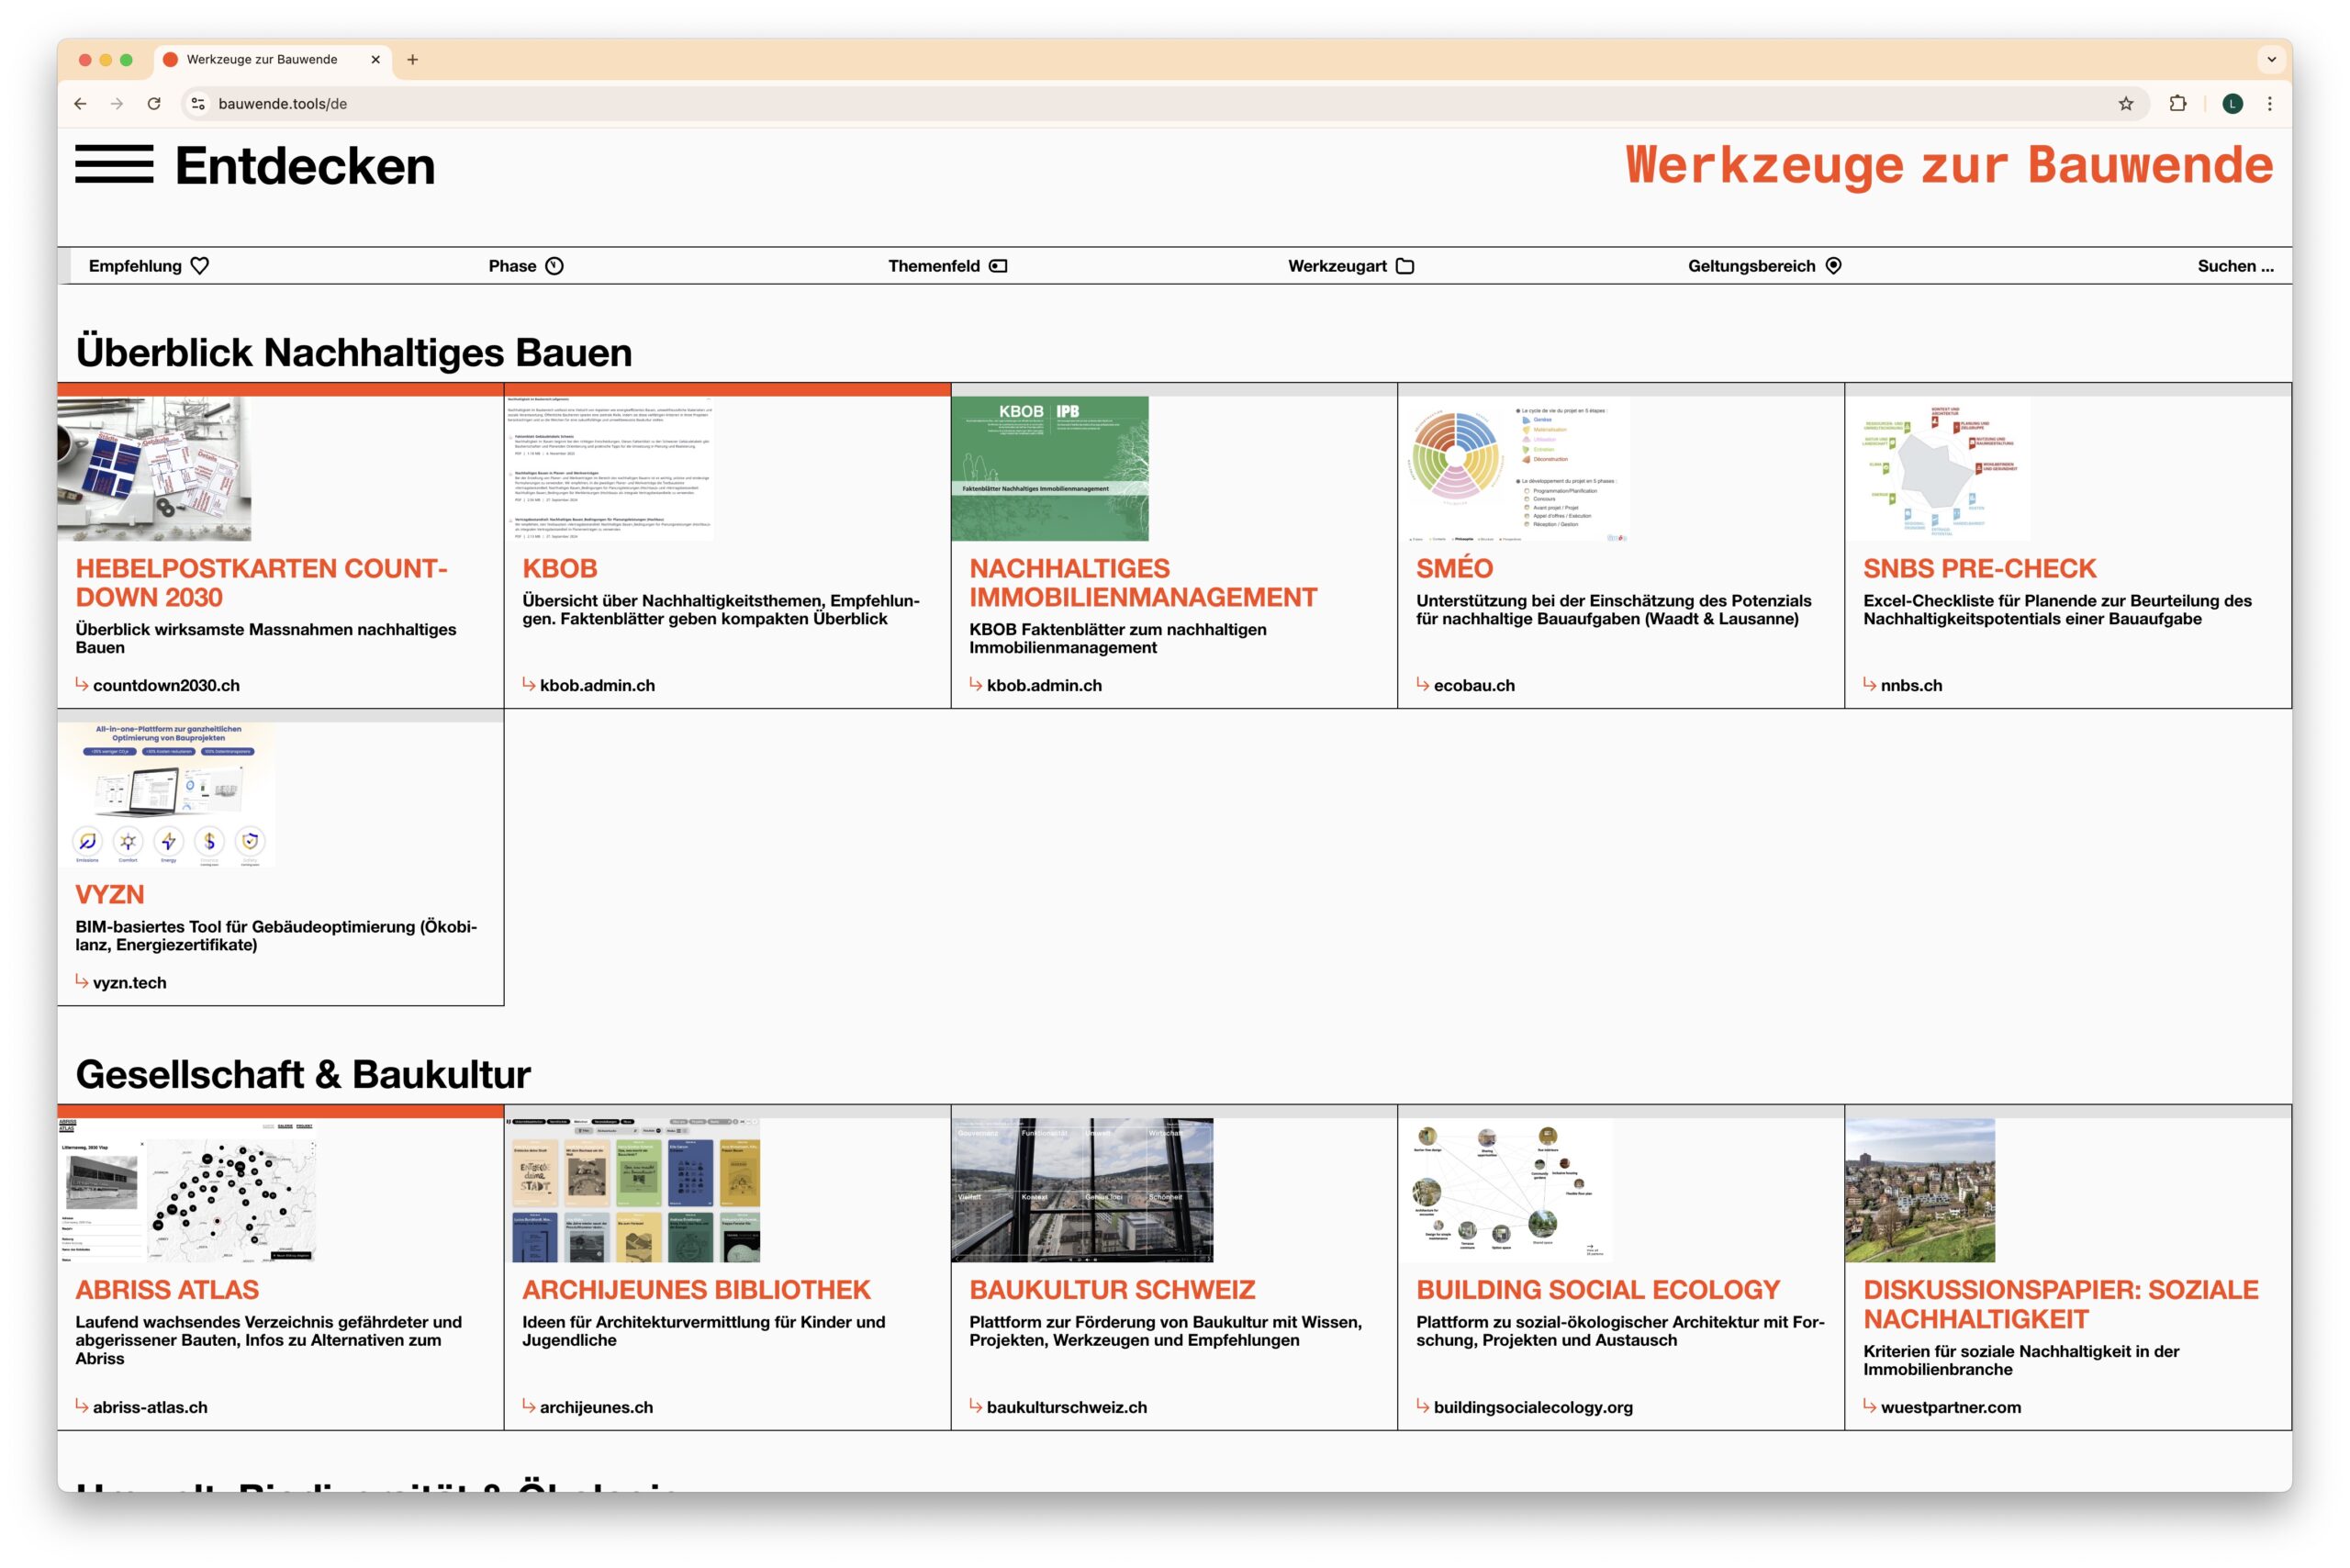The image size is (2350, 1568).
Task: Follow the countdown2030.ch link
Action: (x=166, y=685)
